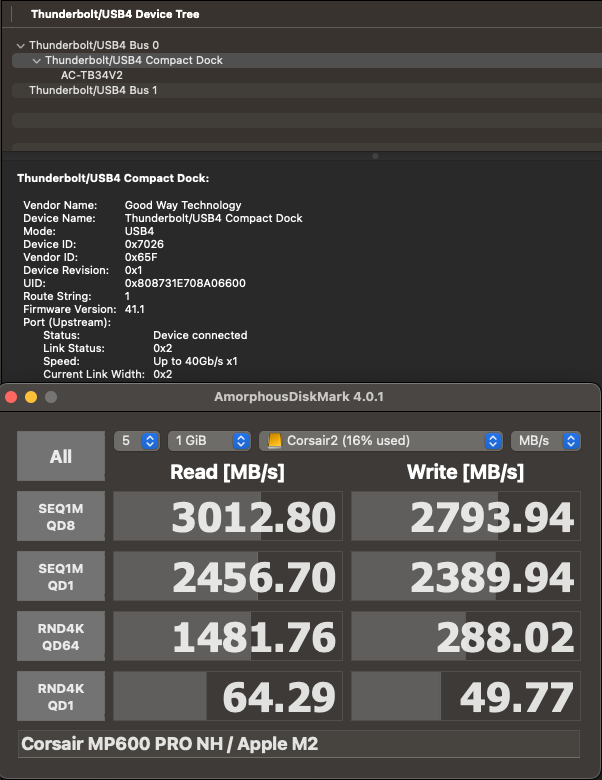The height and width of the screenshot is (780, 602).
Task: Click the 2456.70 read result
Action: [228, 576]
